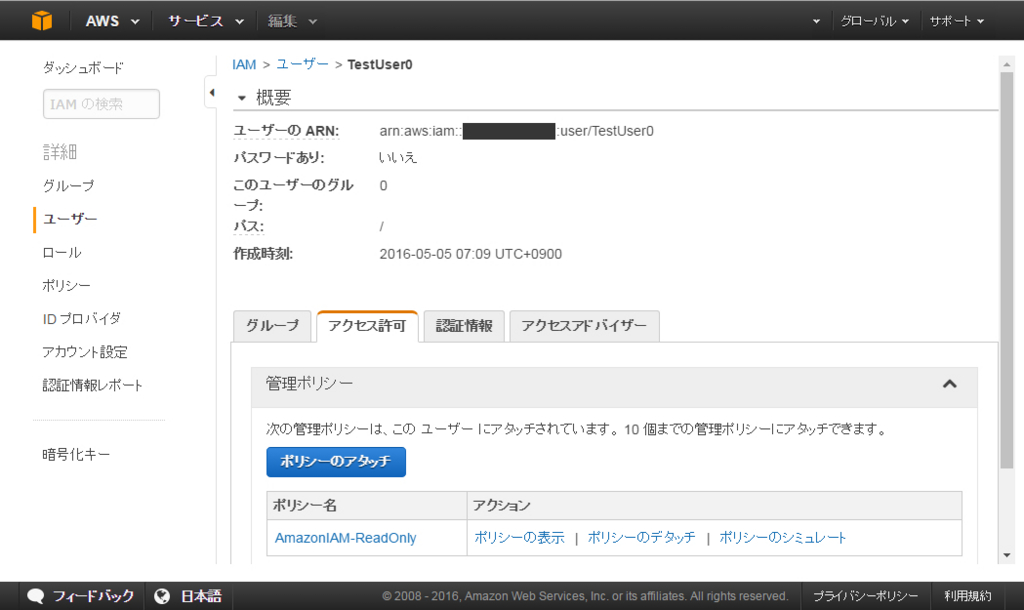1024x610 pixels.
Task: Select ロール in the sidebar
Action: (x=60, y=252)
